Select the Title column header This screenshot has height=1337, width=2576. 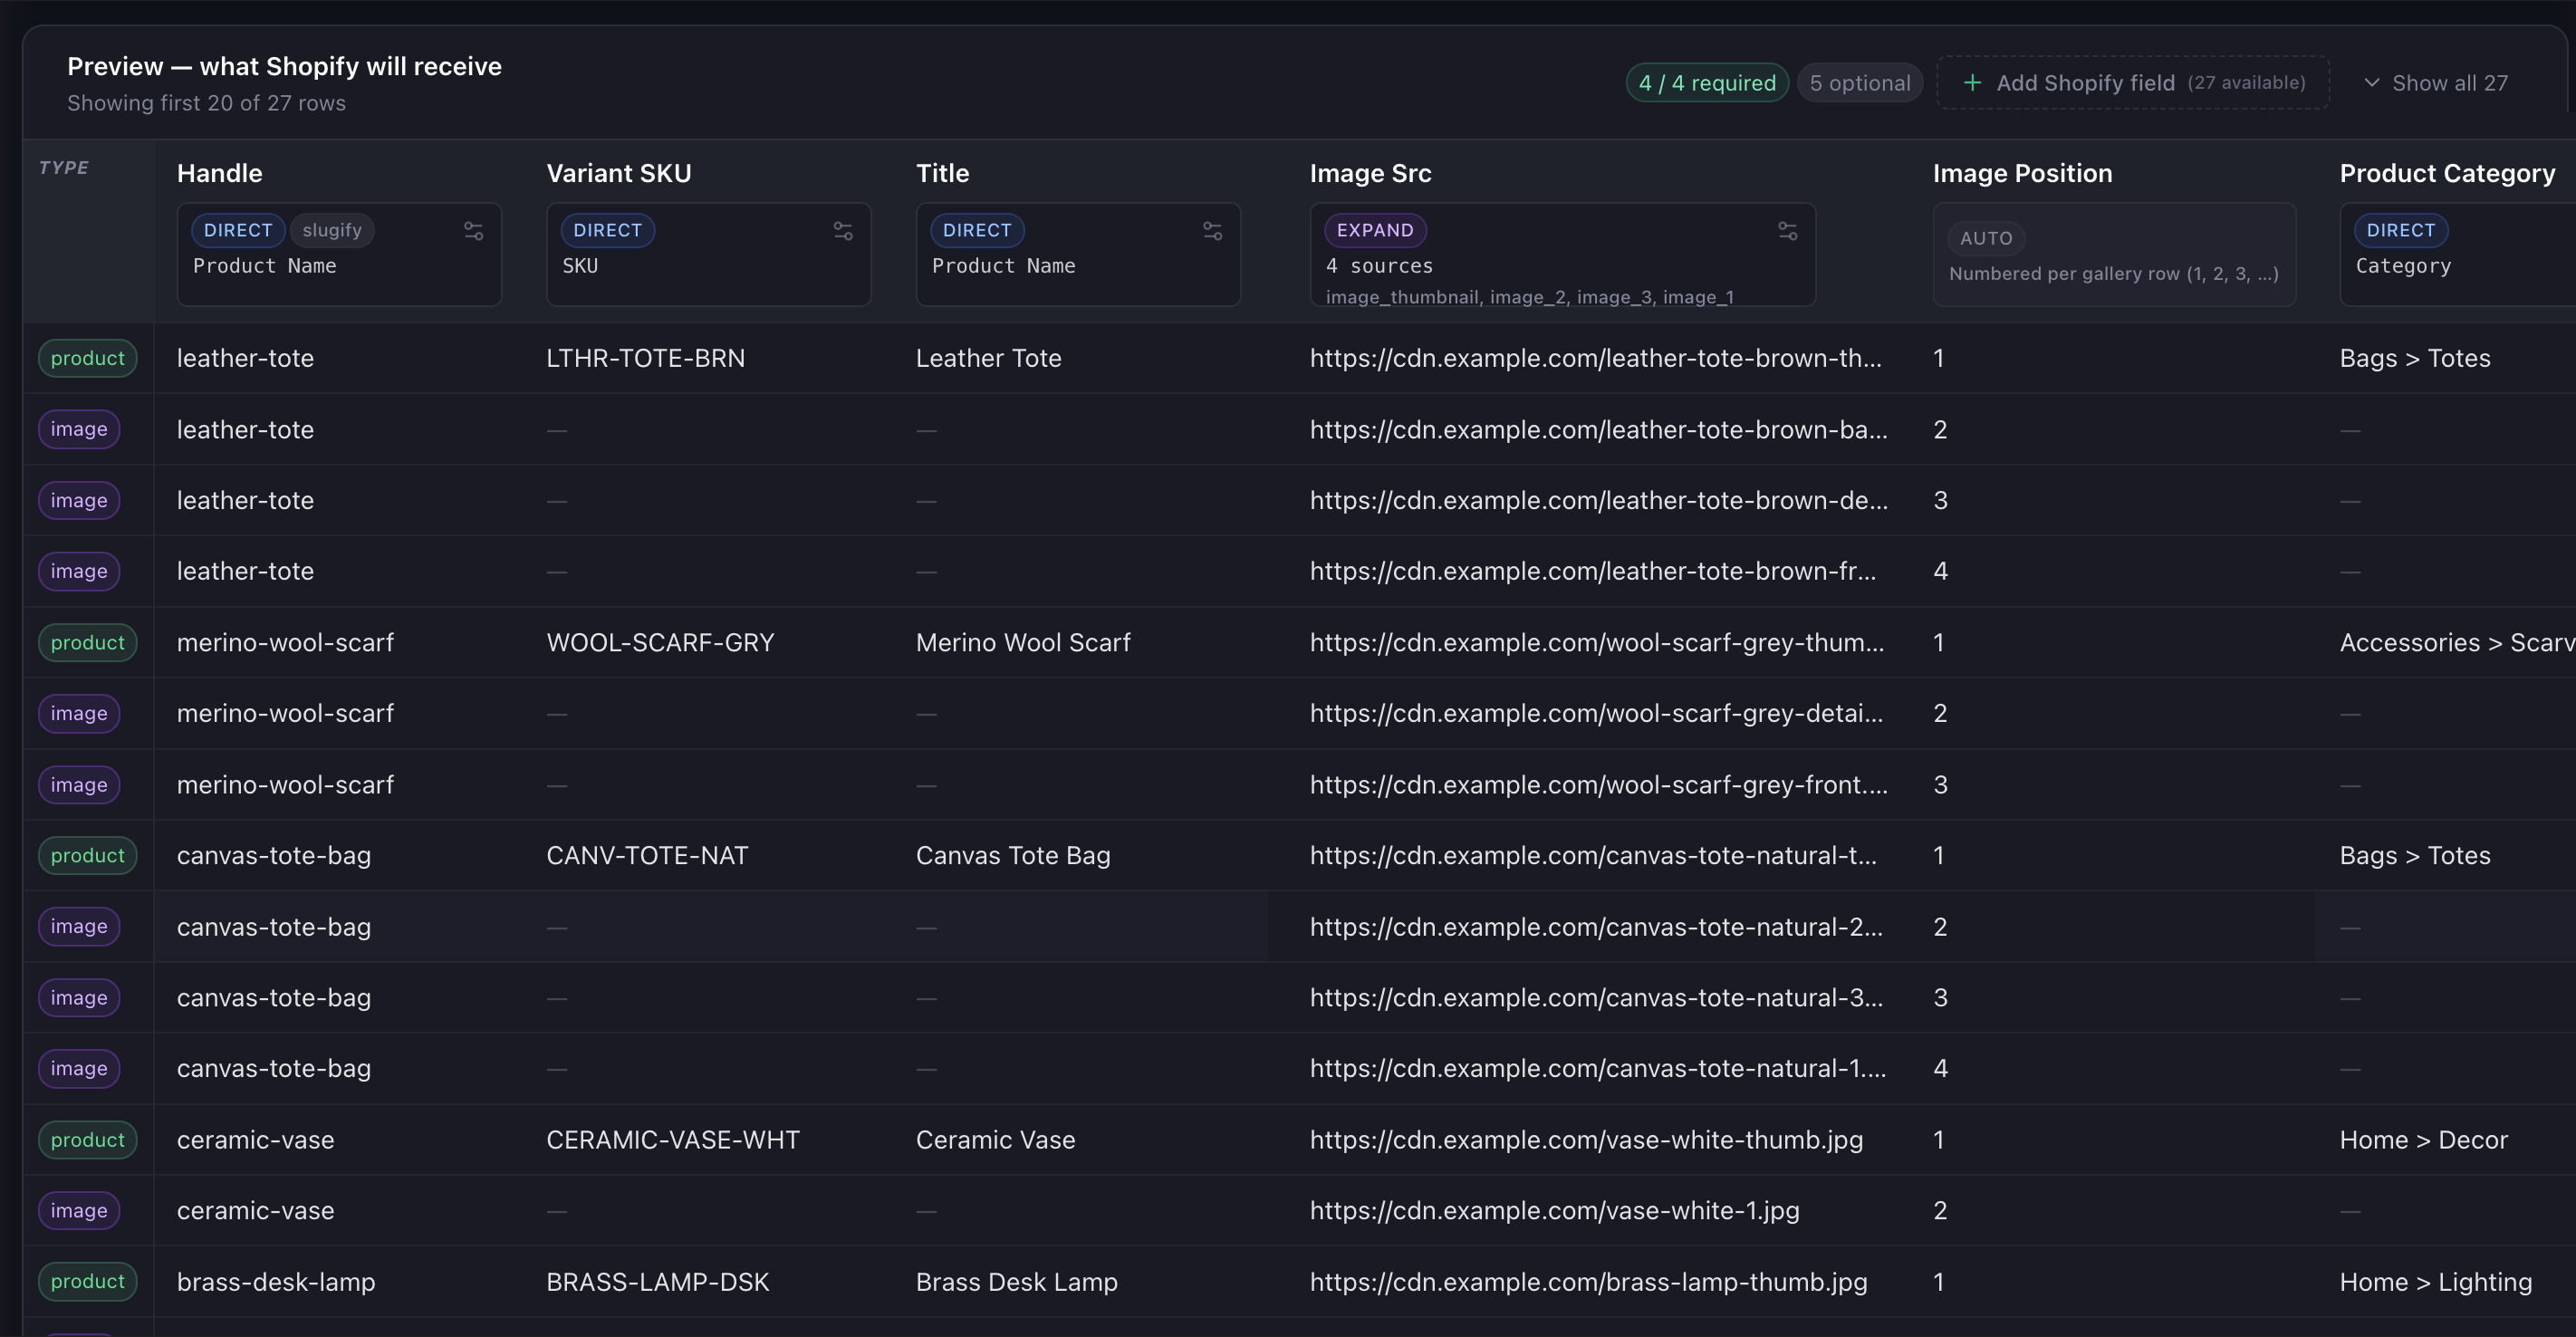(x=942, y=173)
